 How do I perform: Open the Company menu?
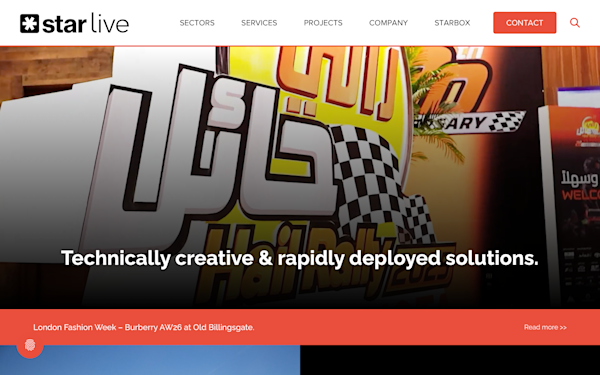(388, 23)
